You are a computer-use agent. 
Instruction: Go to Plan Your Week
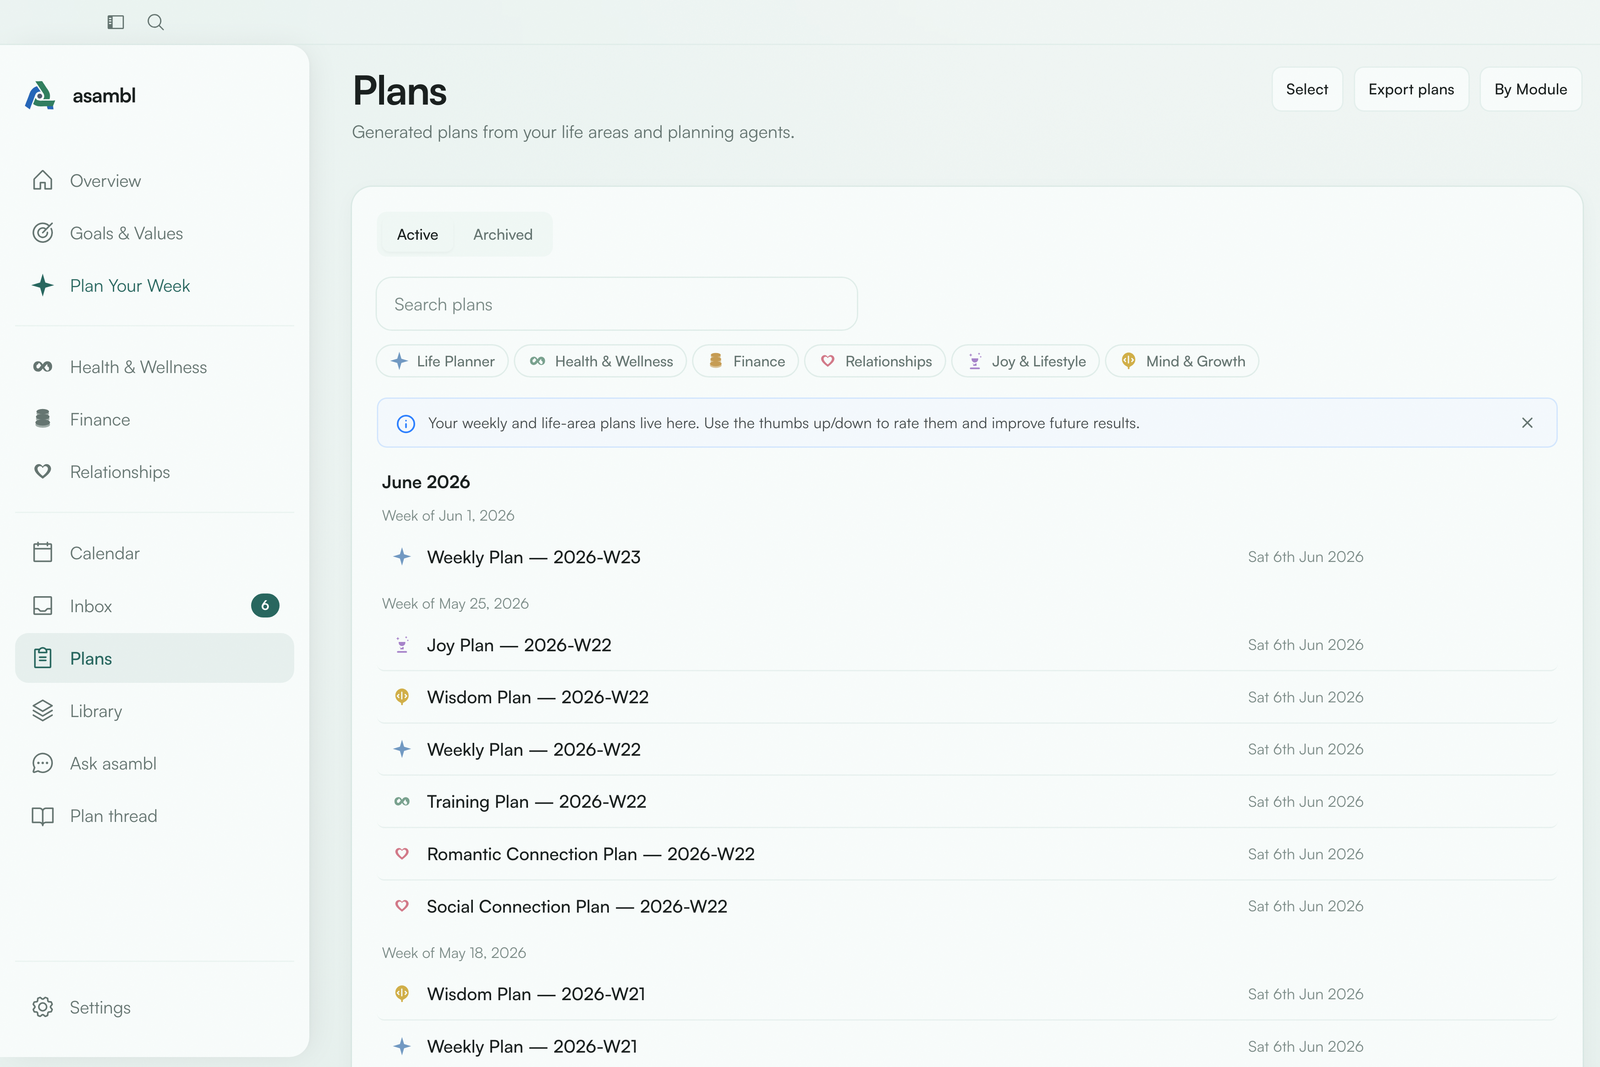155,285
